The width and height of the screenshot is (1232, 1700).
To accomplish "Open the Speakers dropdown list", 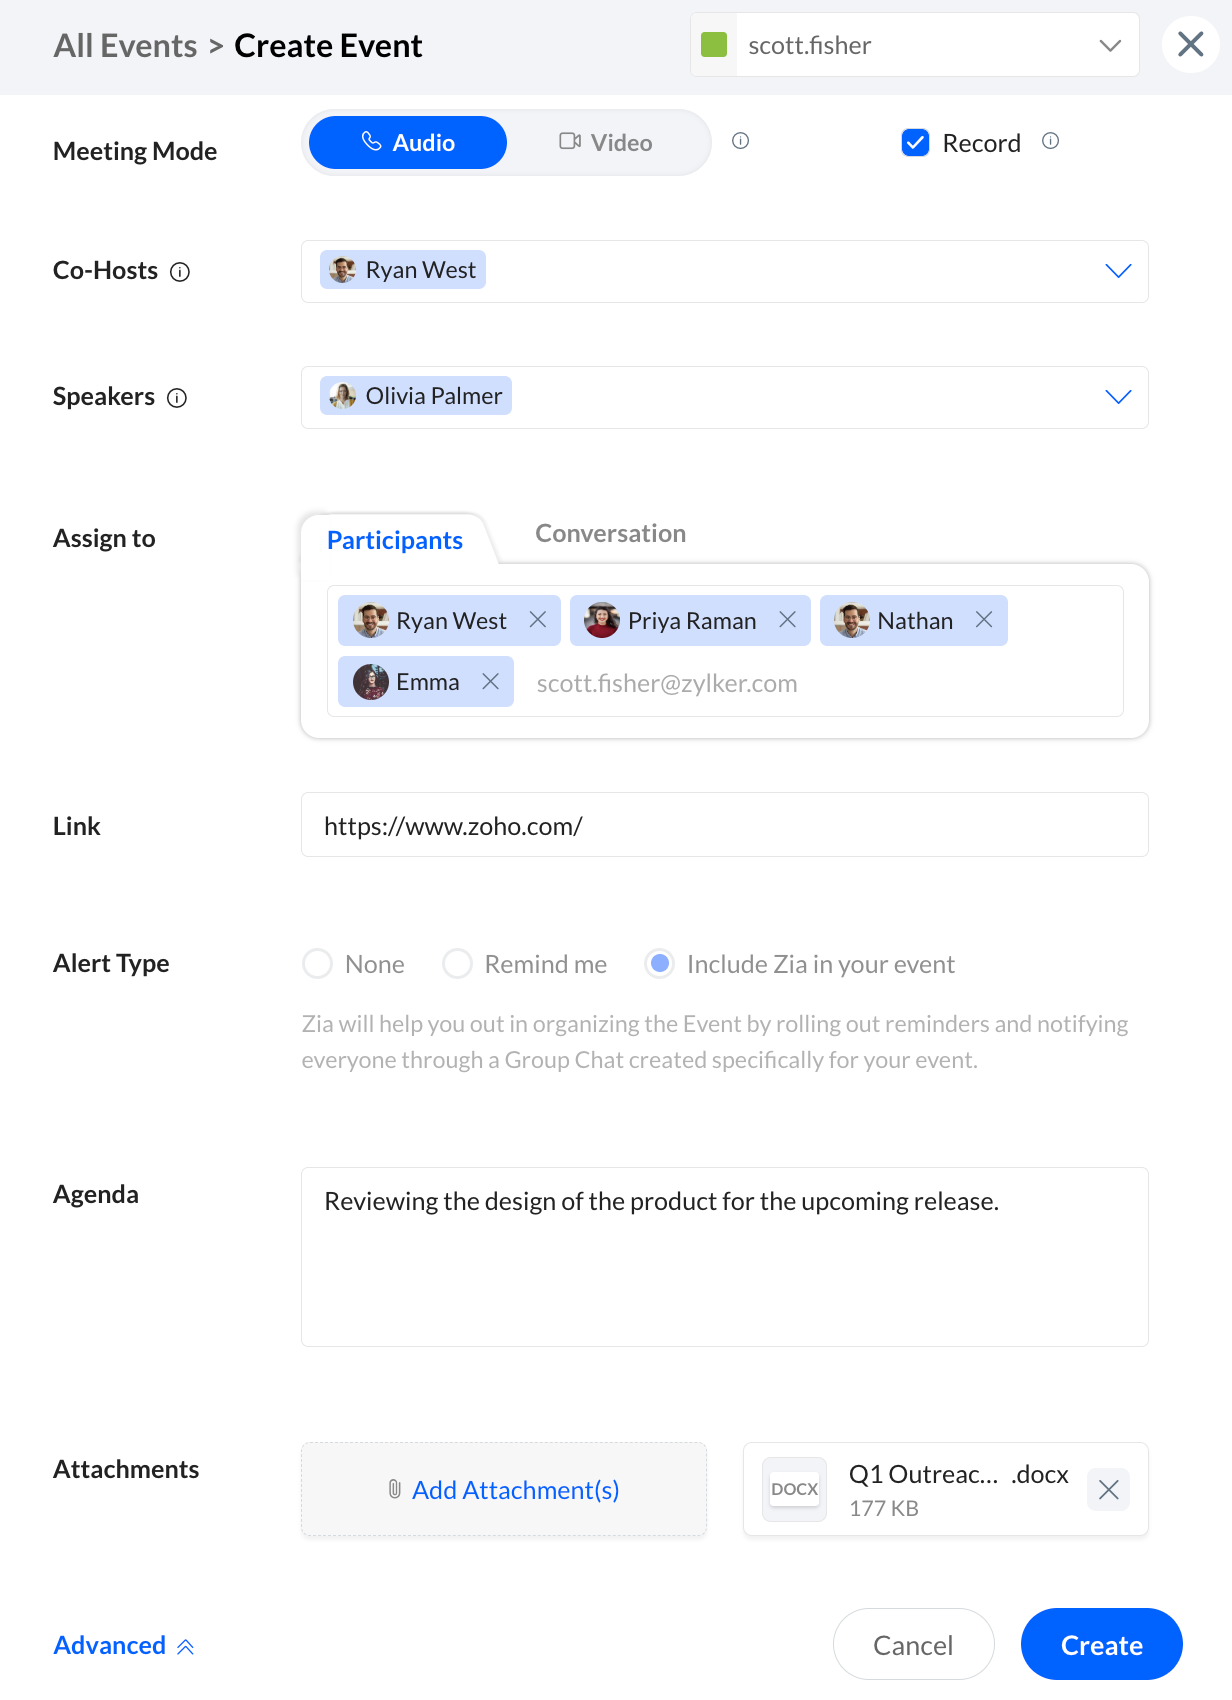I will click(1118, 397).
